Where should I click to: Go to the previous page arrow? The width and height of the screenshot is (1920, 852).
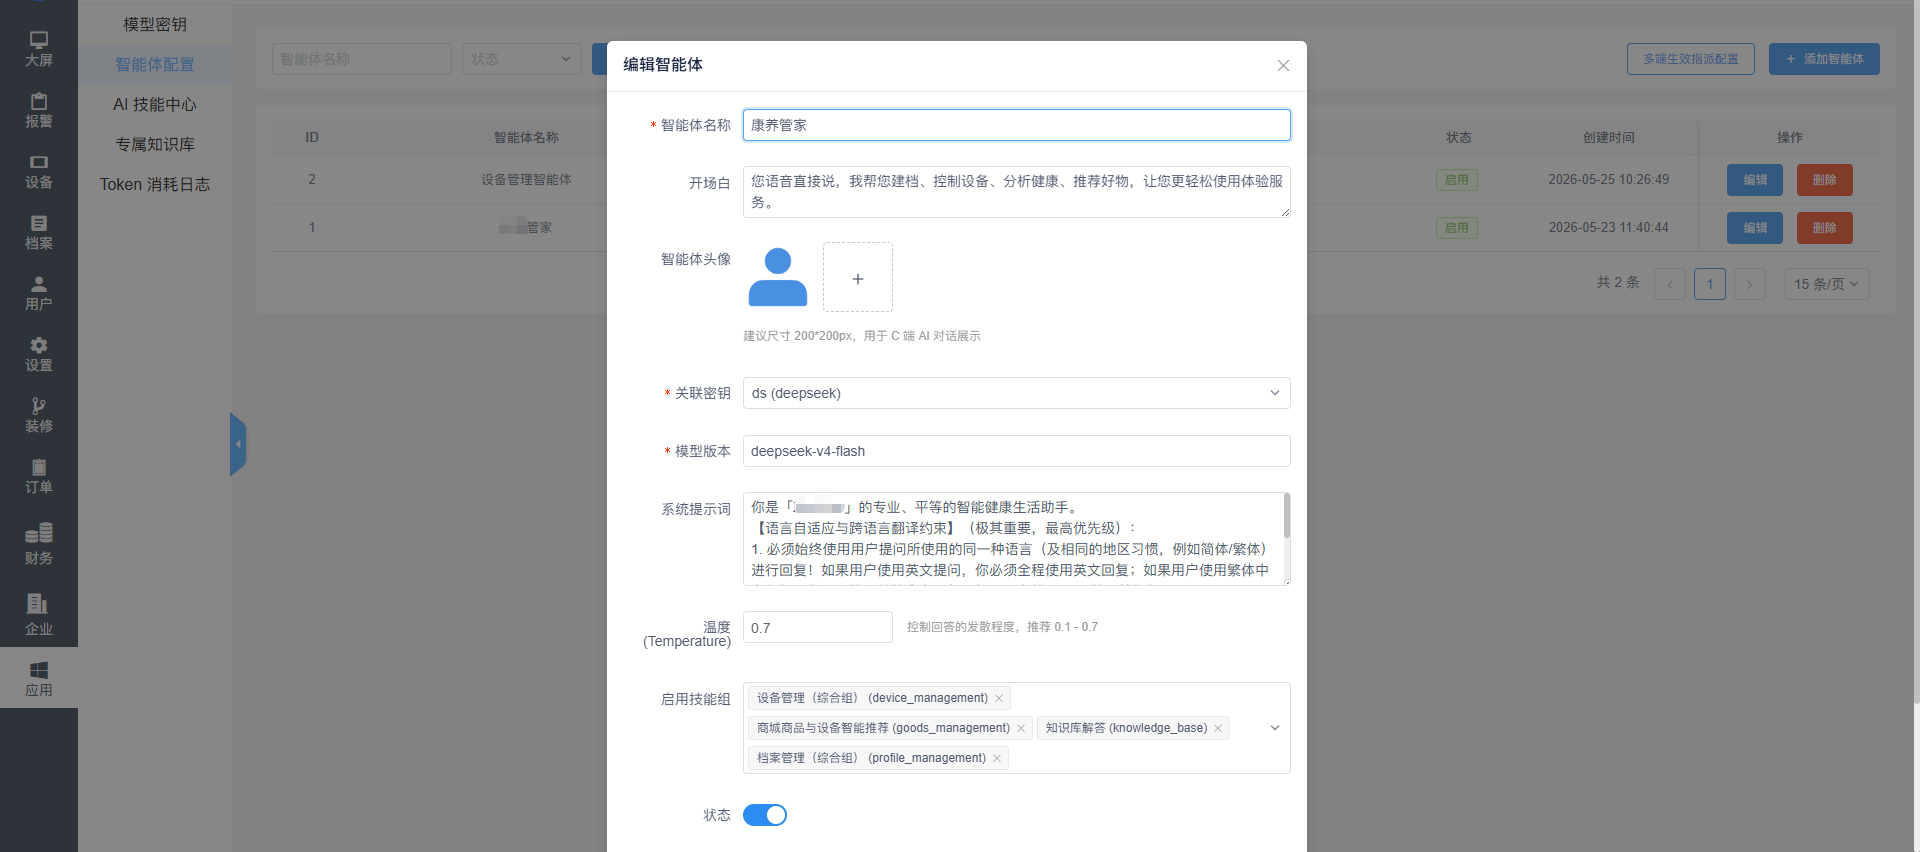1670,284
